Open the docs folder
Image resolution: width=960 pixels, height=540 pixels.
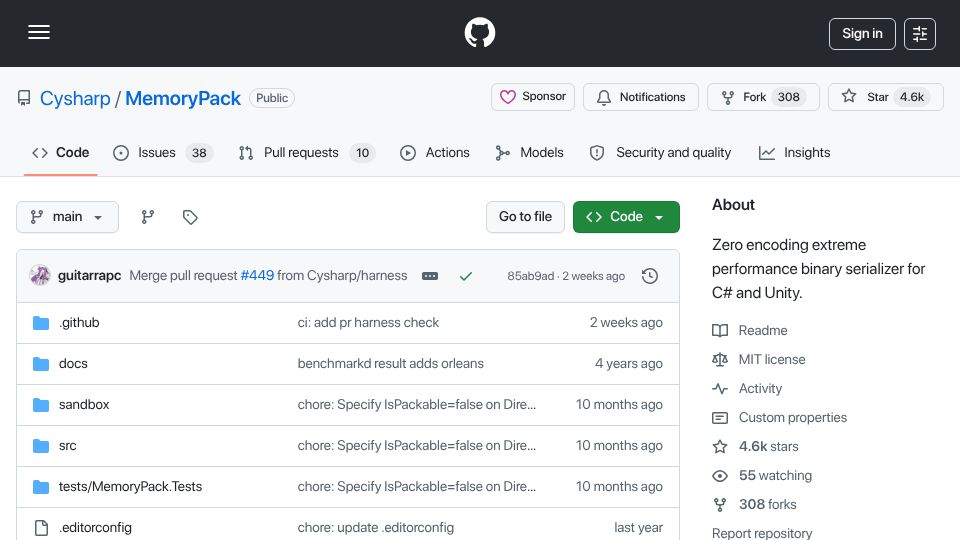(x=73, y=364)
